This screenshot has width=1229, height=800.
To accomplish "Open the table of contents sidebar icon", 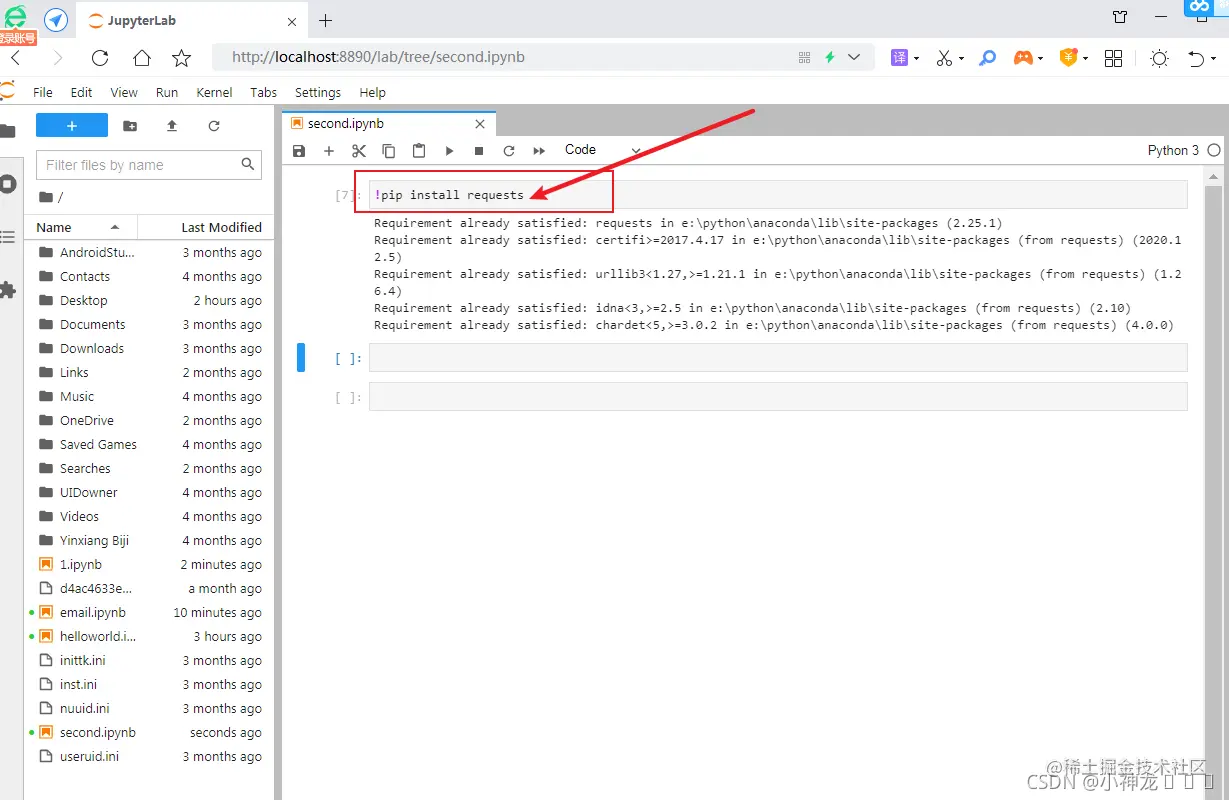I will [x=9, y=237].
